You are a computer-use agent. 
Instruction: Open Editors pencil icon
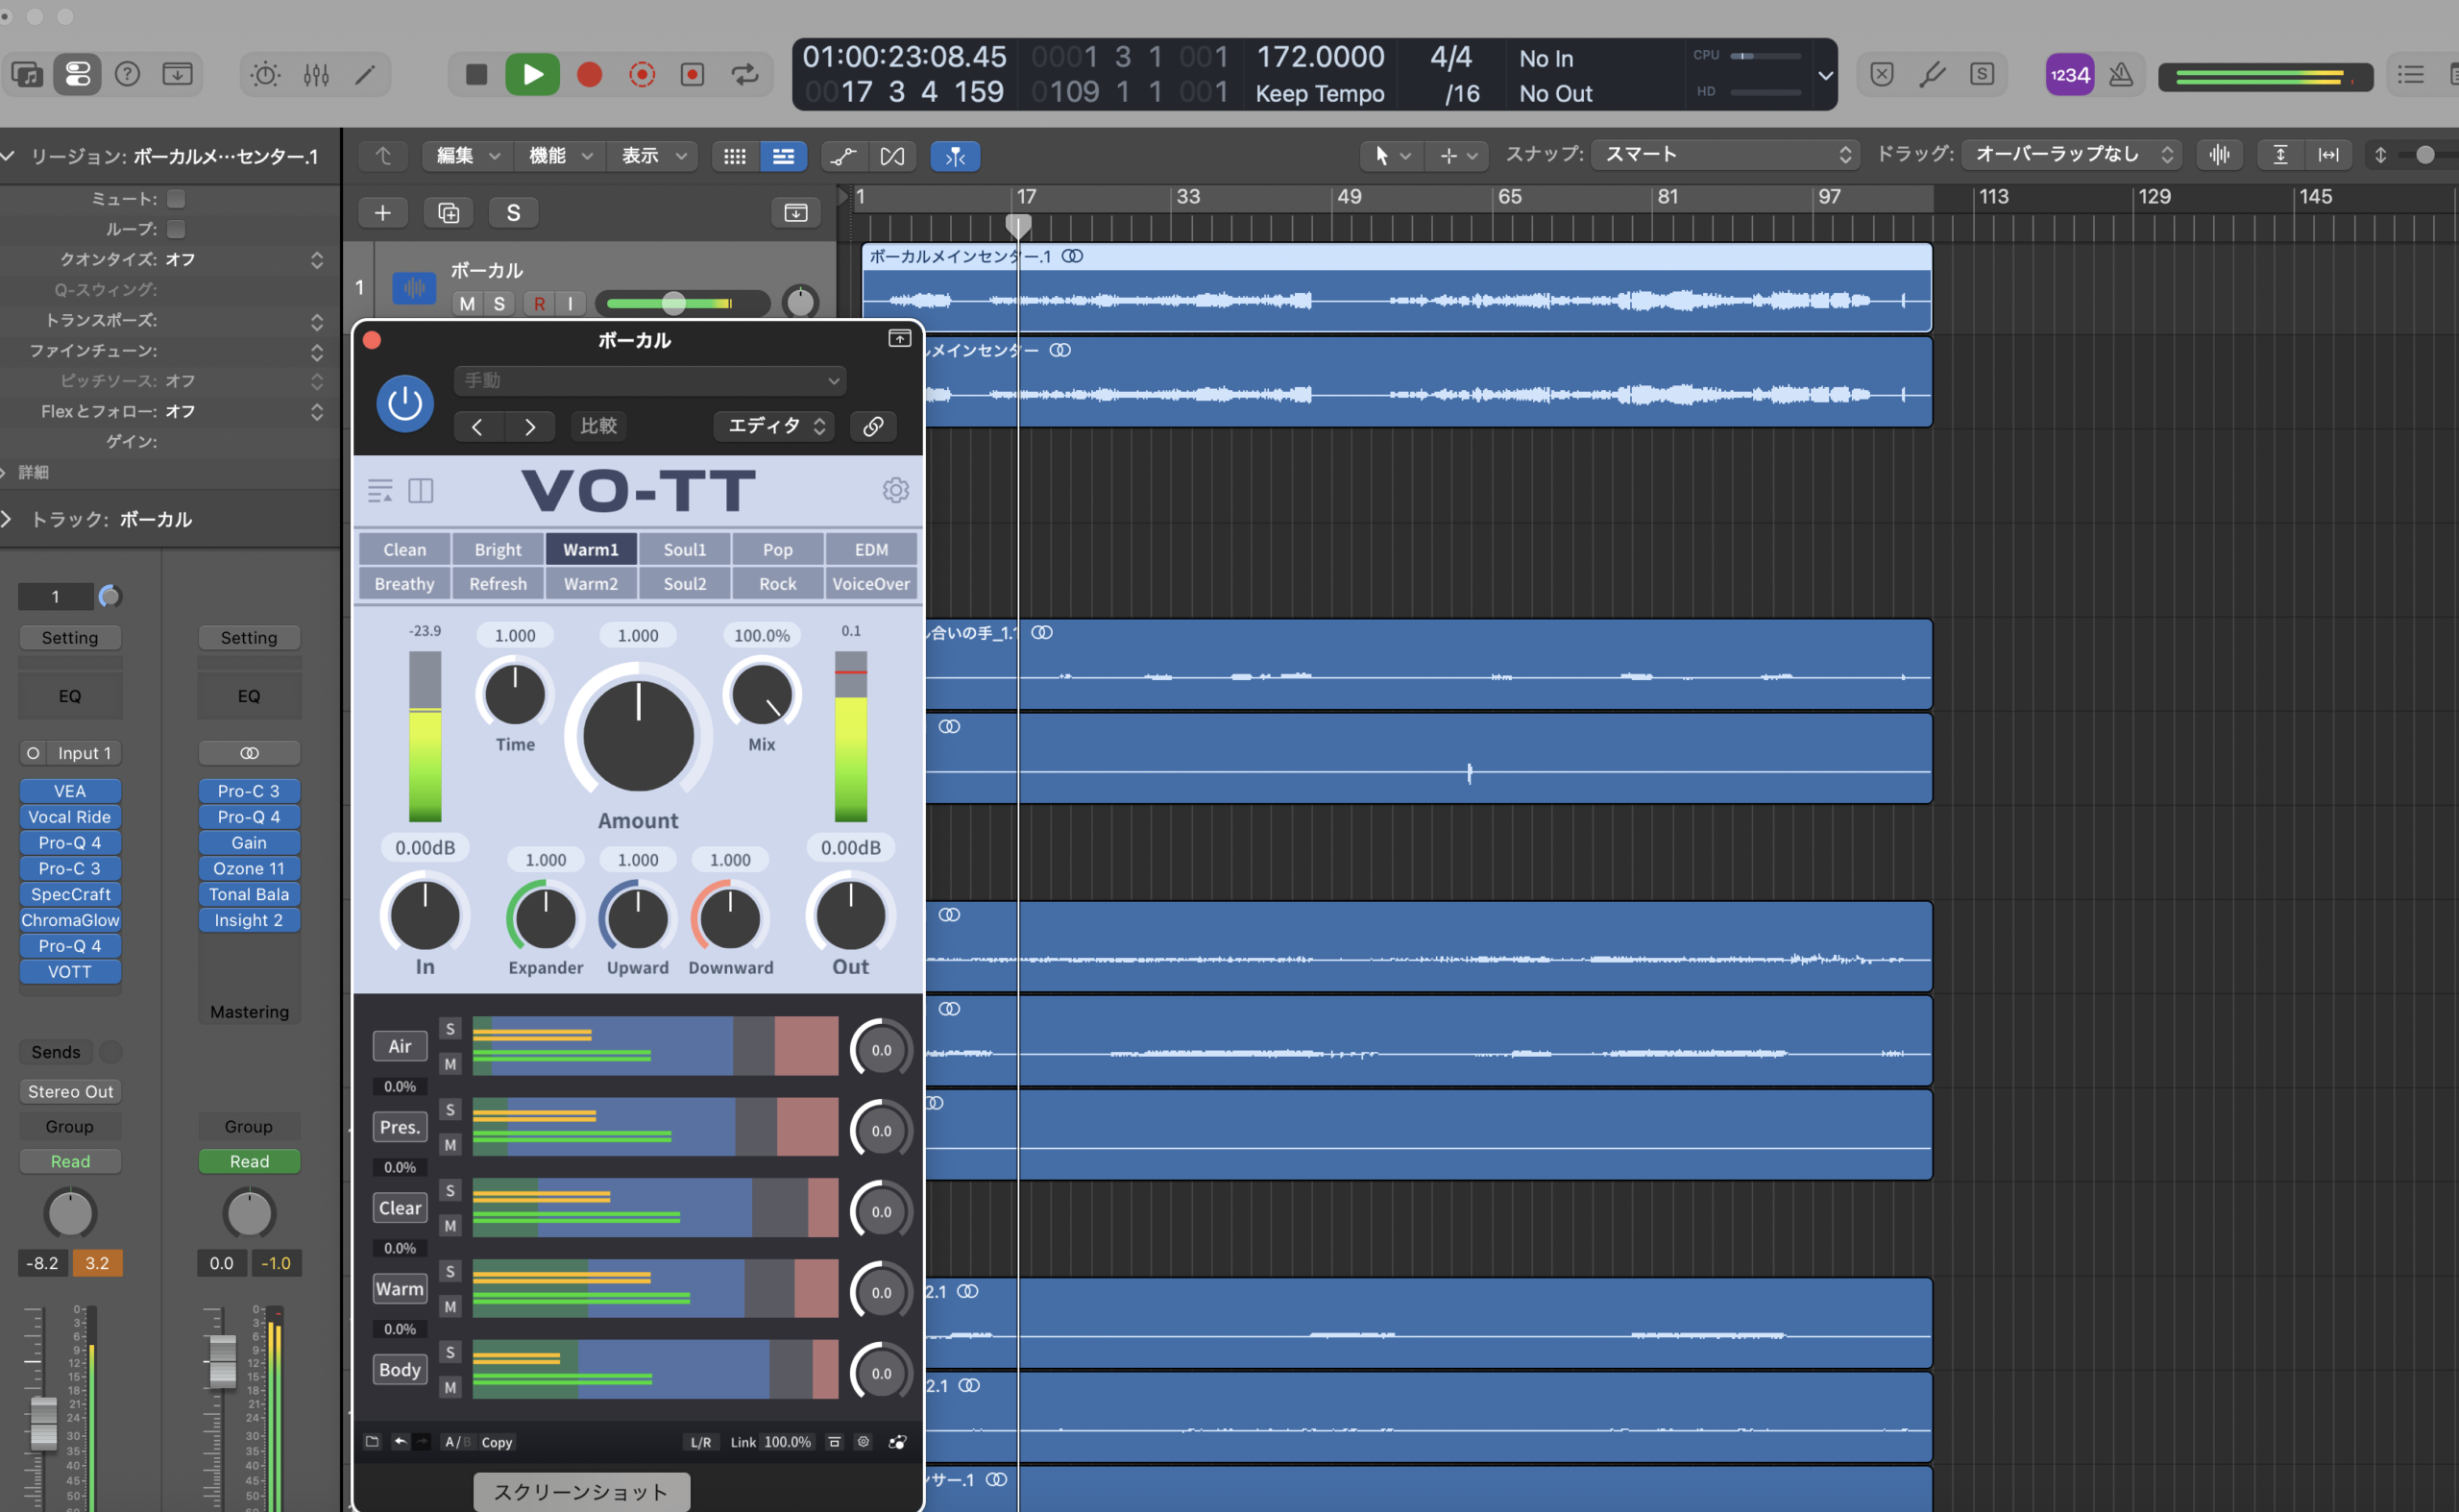[366, 74]
